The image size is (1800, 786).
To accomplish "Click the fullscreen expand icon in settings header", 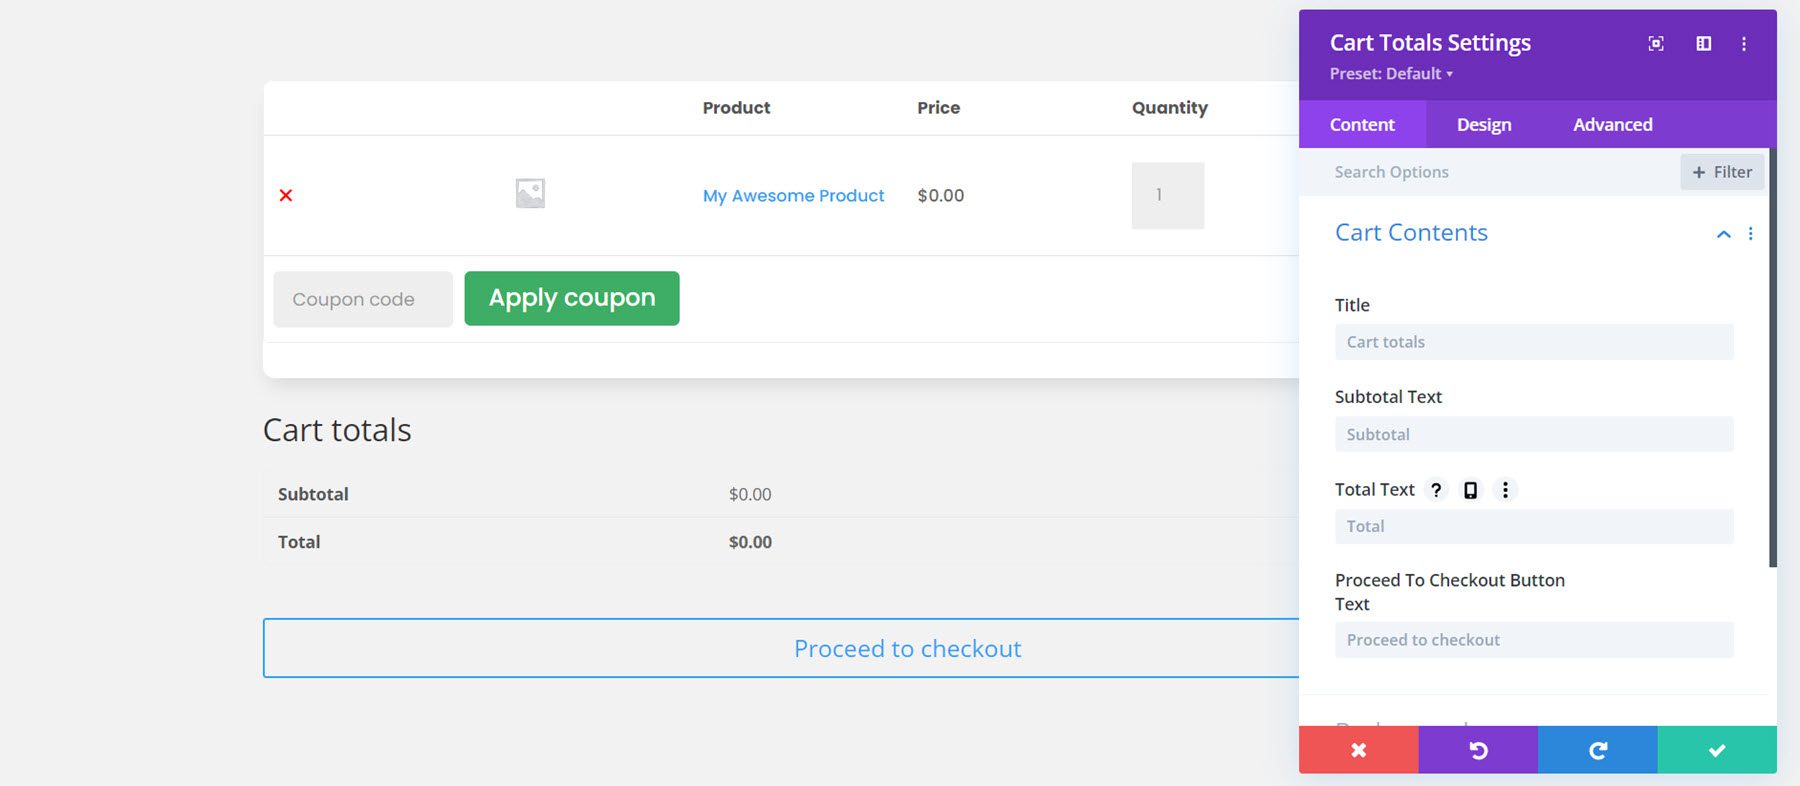I will pyautogui.click(x=1656, y=44).
